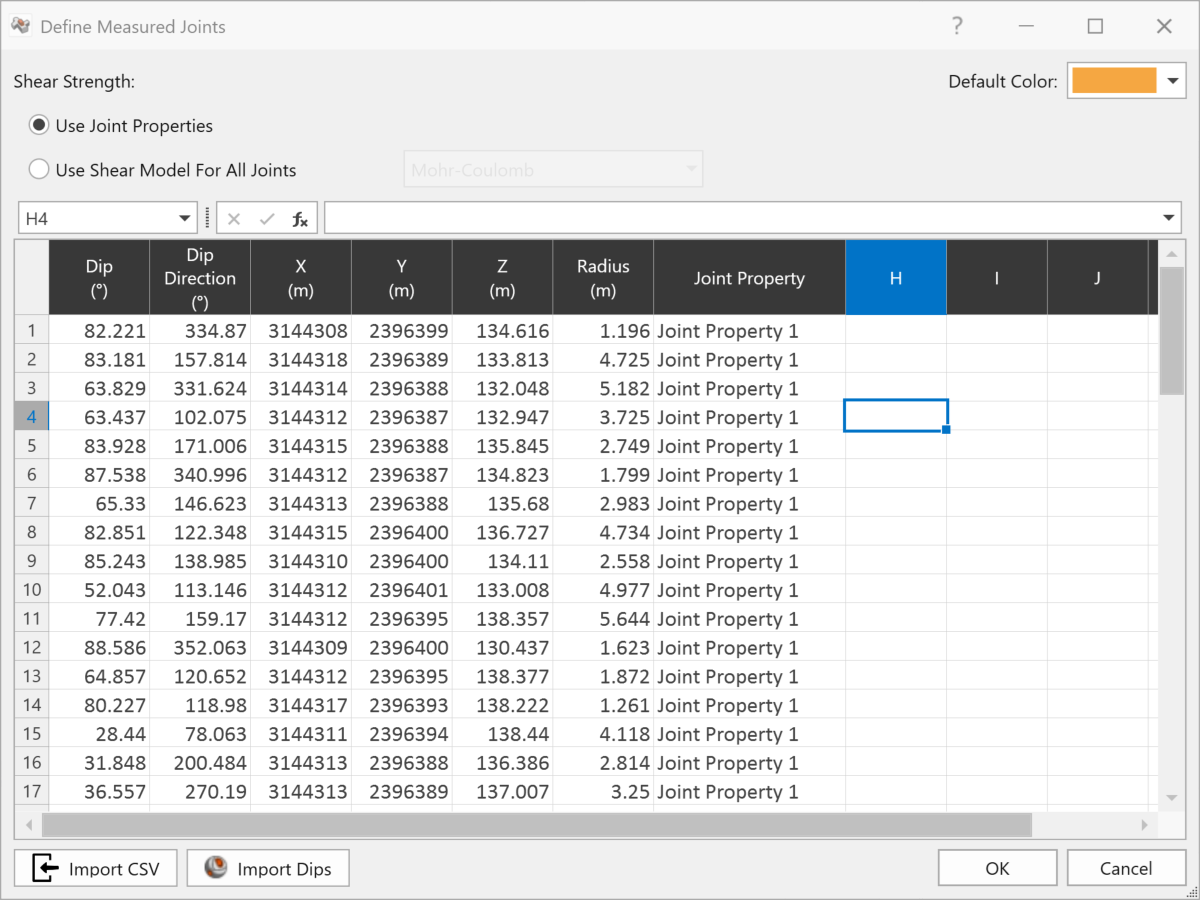
Task: Click Radius cell 5.182
Action: coord(603,389)
